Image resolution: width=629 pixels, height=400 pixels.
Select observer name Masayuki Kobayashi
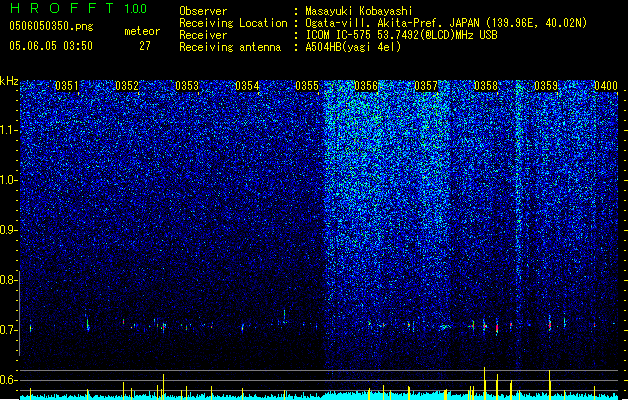(x=358, y=11)
